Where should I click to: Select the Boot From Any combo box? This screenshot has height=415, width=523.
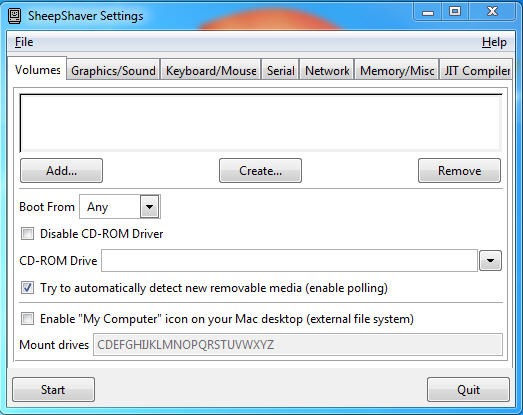[x=120, y=207]
